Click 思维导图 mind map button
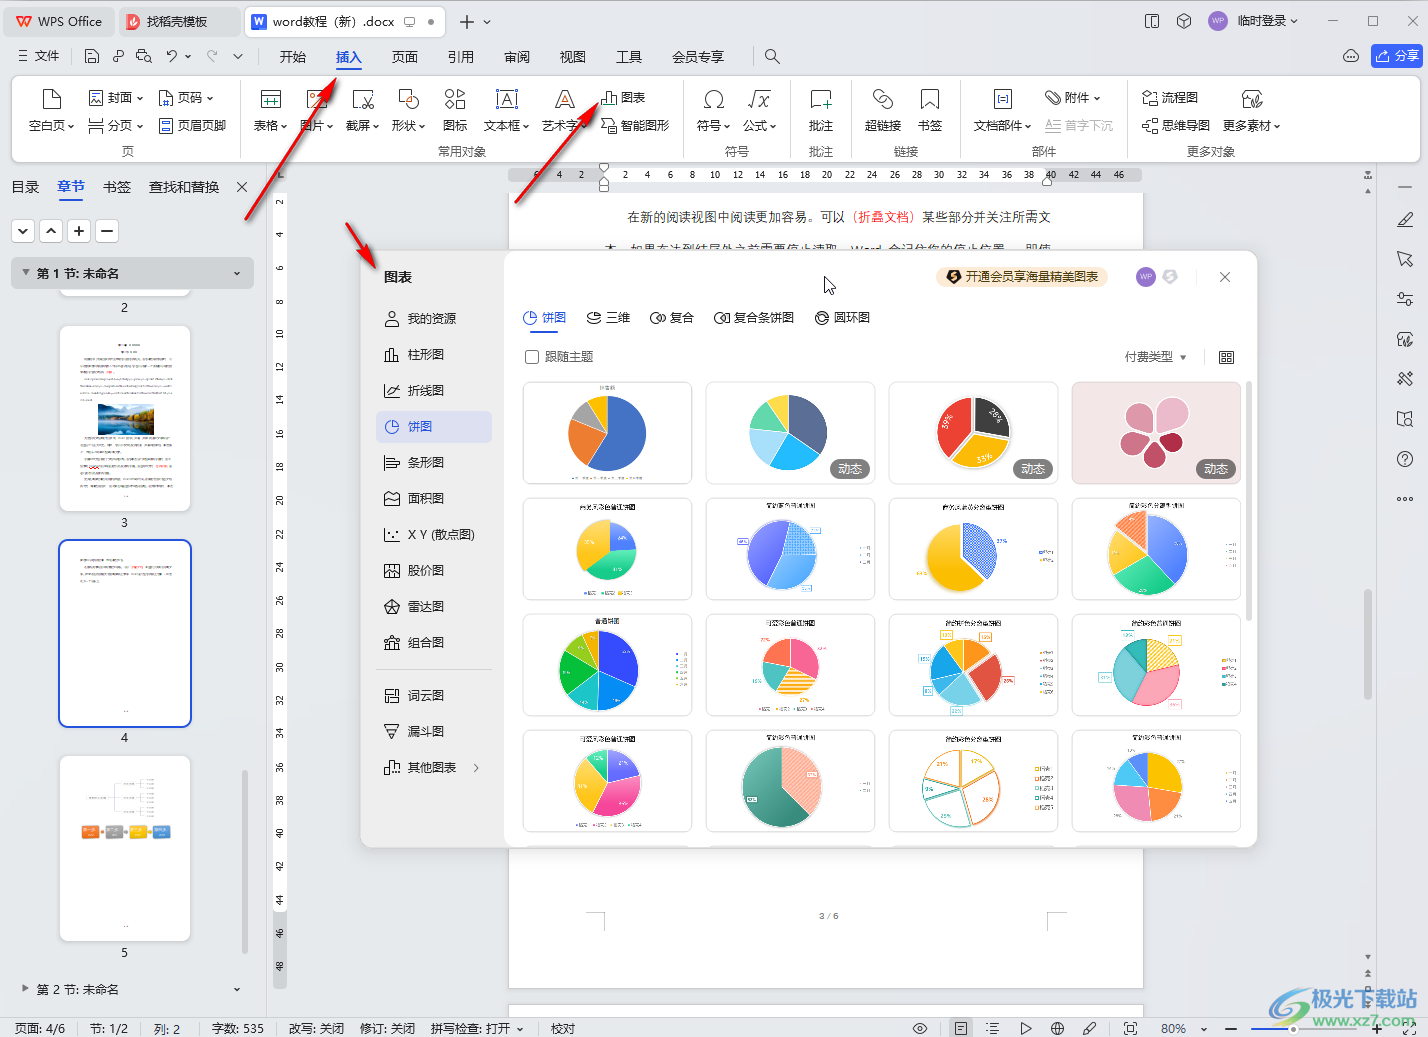This screenshot has width=1428, height=1037. [x=1176, y=125]
